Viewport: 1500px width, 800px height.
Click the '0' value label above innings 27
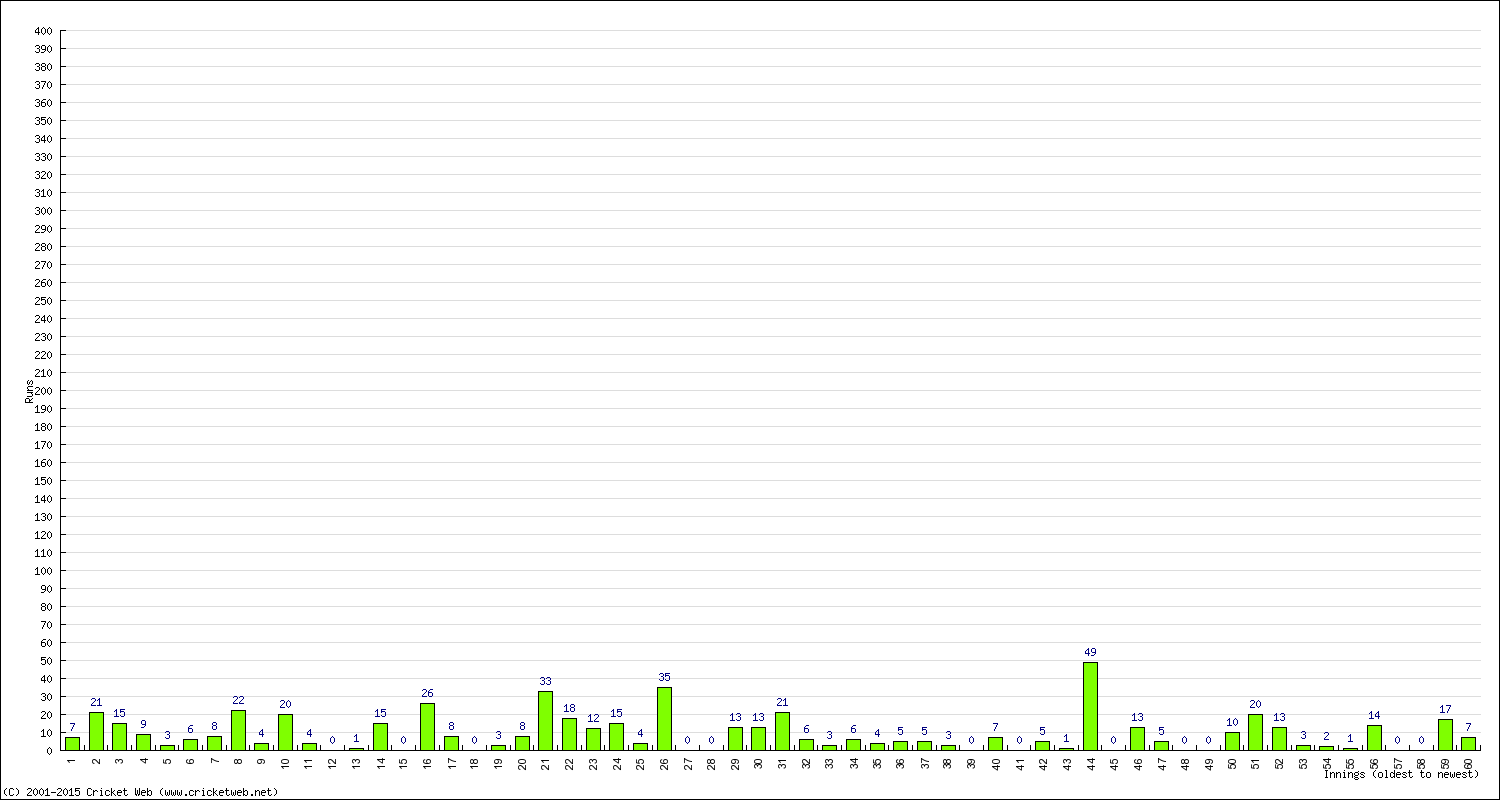coord(688,741)
